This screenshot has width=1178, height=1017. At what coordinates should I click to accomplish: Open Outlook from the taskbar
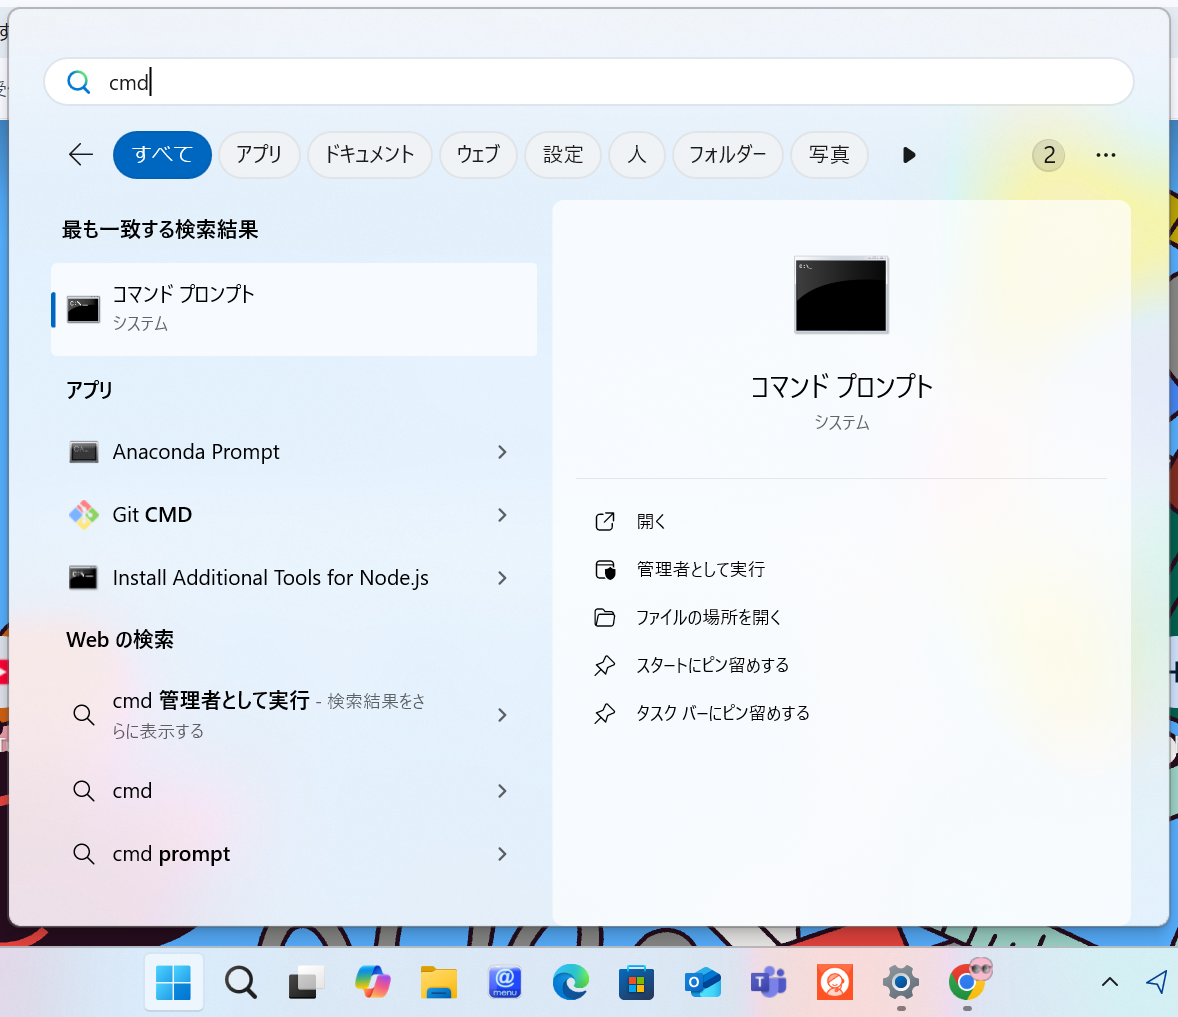tap(702, 983)
